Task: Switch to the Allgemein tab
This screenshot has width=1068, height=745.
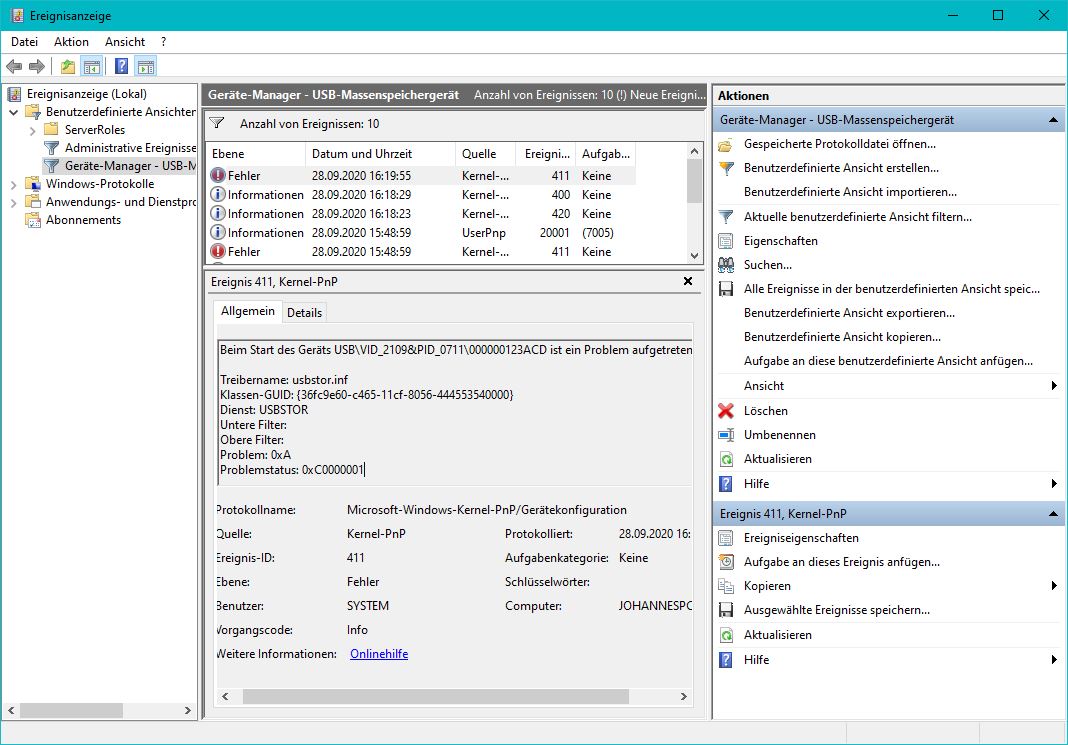Action: click(x=248, y=311)
